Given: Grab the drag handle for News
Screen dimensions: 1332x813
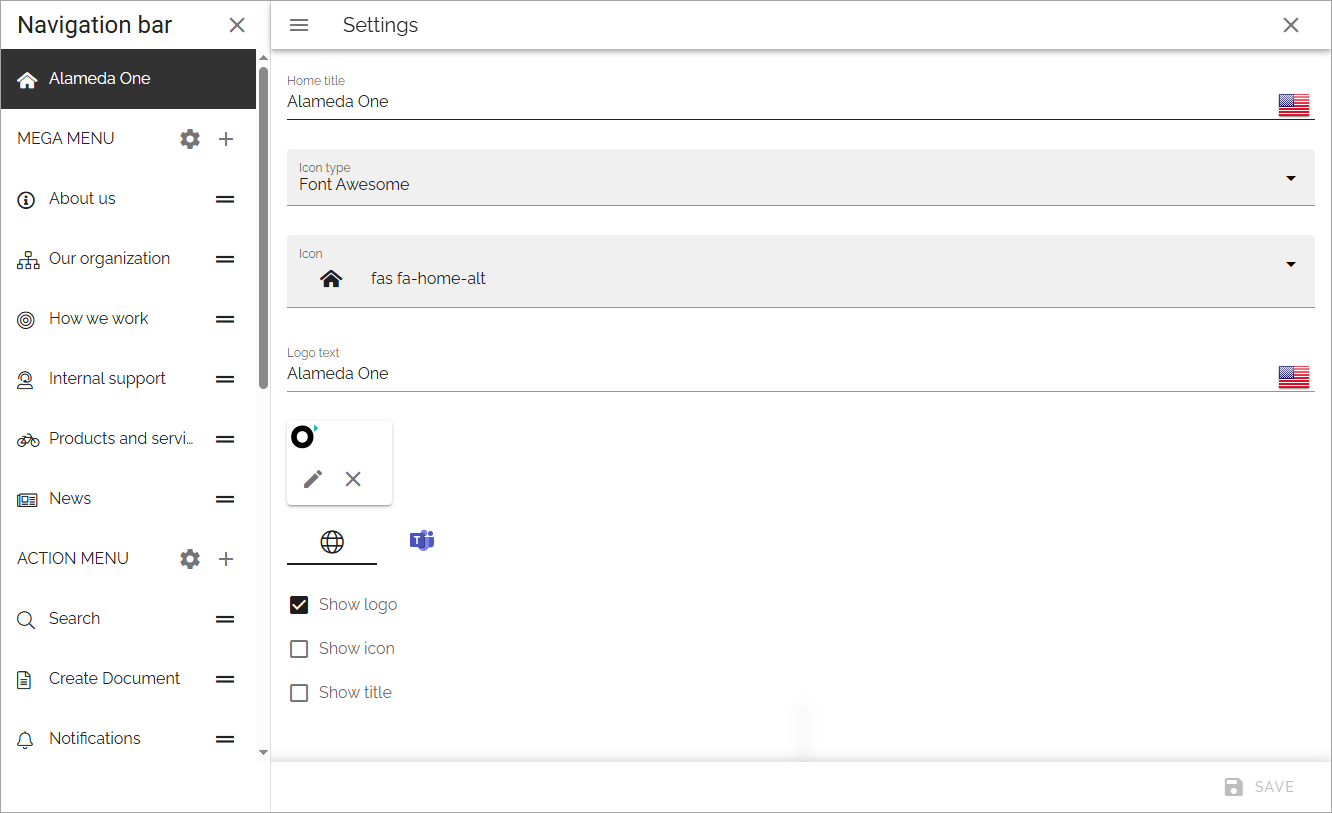Looking at the screenshot, I should click(225, 499).
